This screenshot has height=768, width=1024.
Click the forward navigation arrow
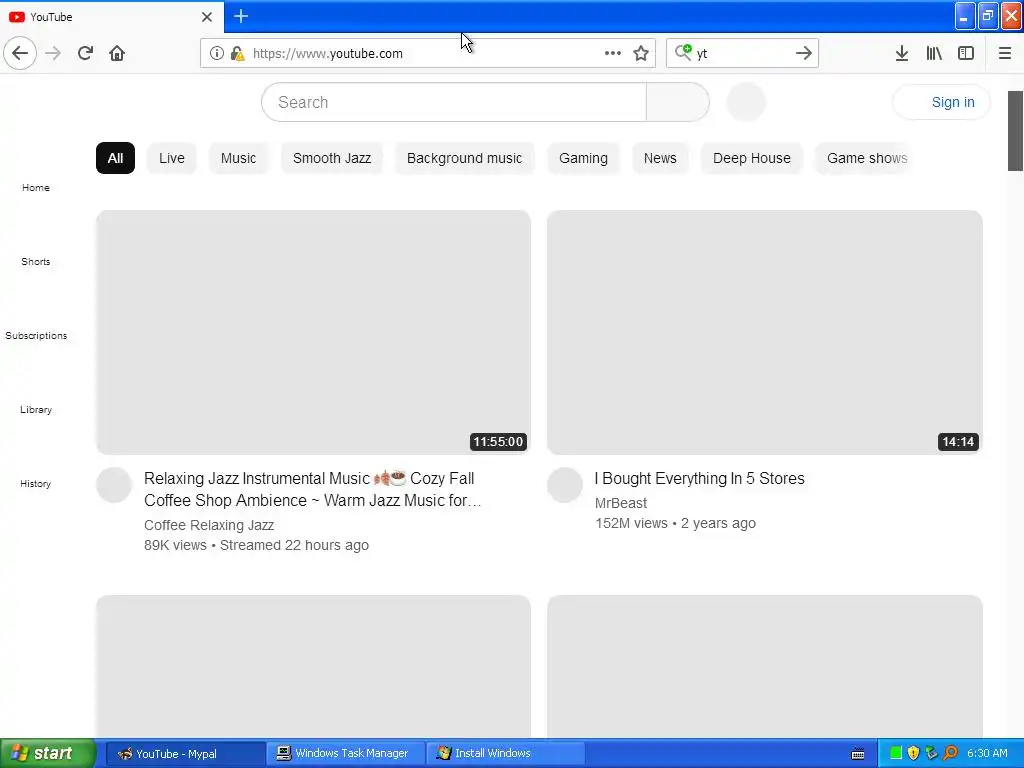[53, 53]
